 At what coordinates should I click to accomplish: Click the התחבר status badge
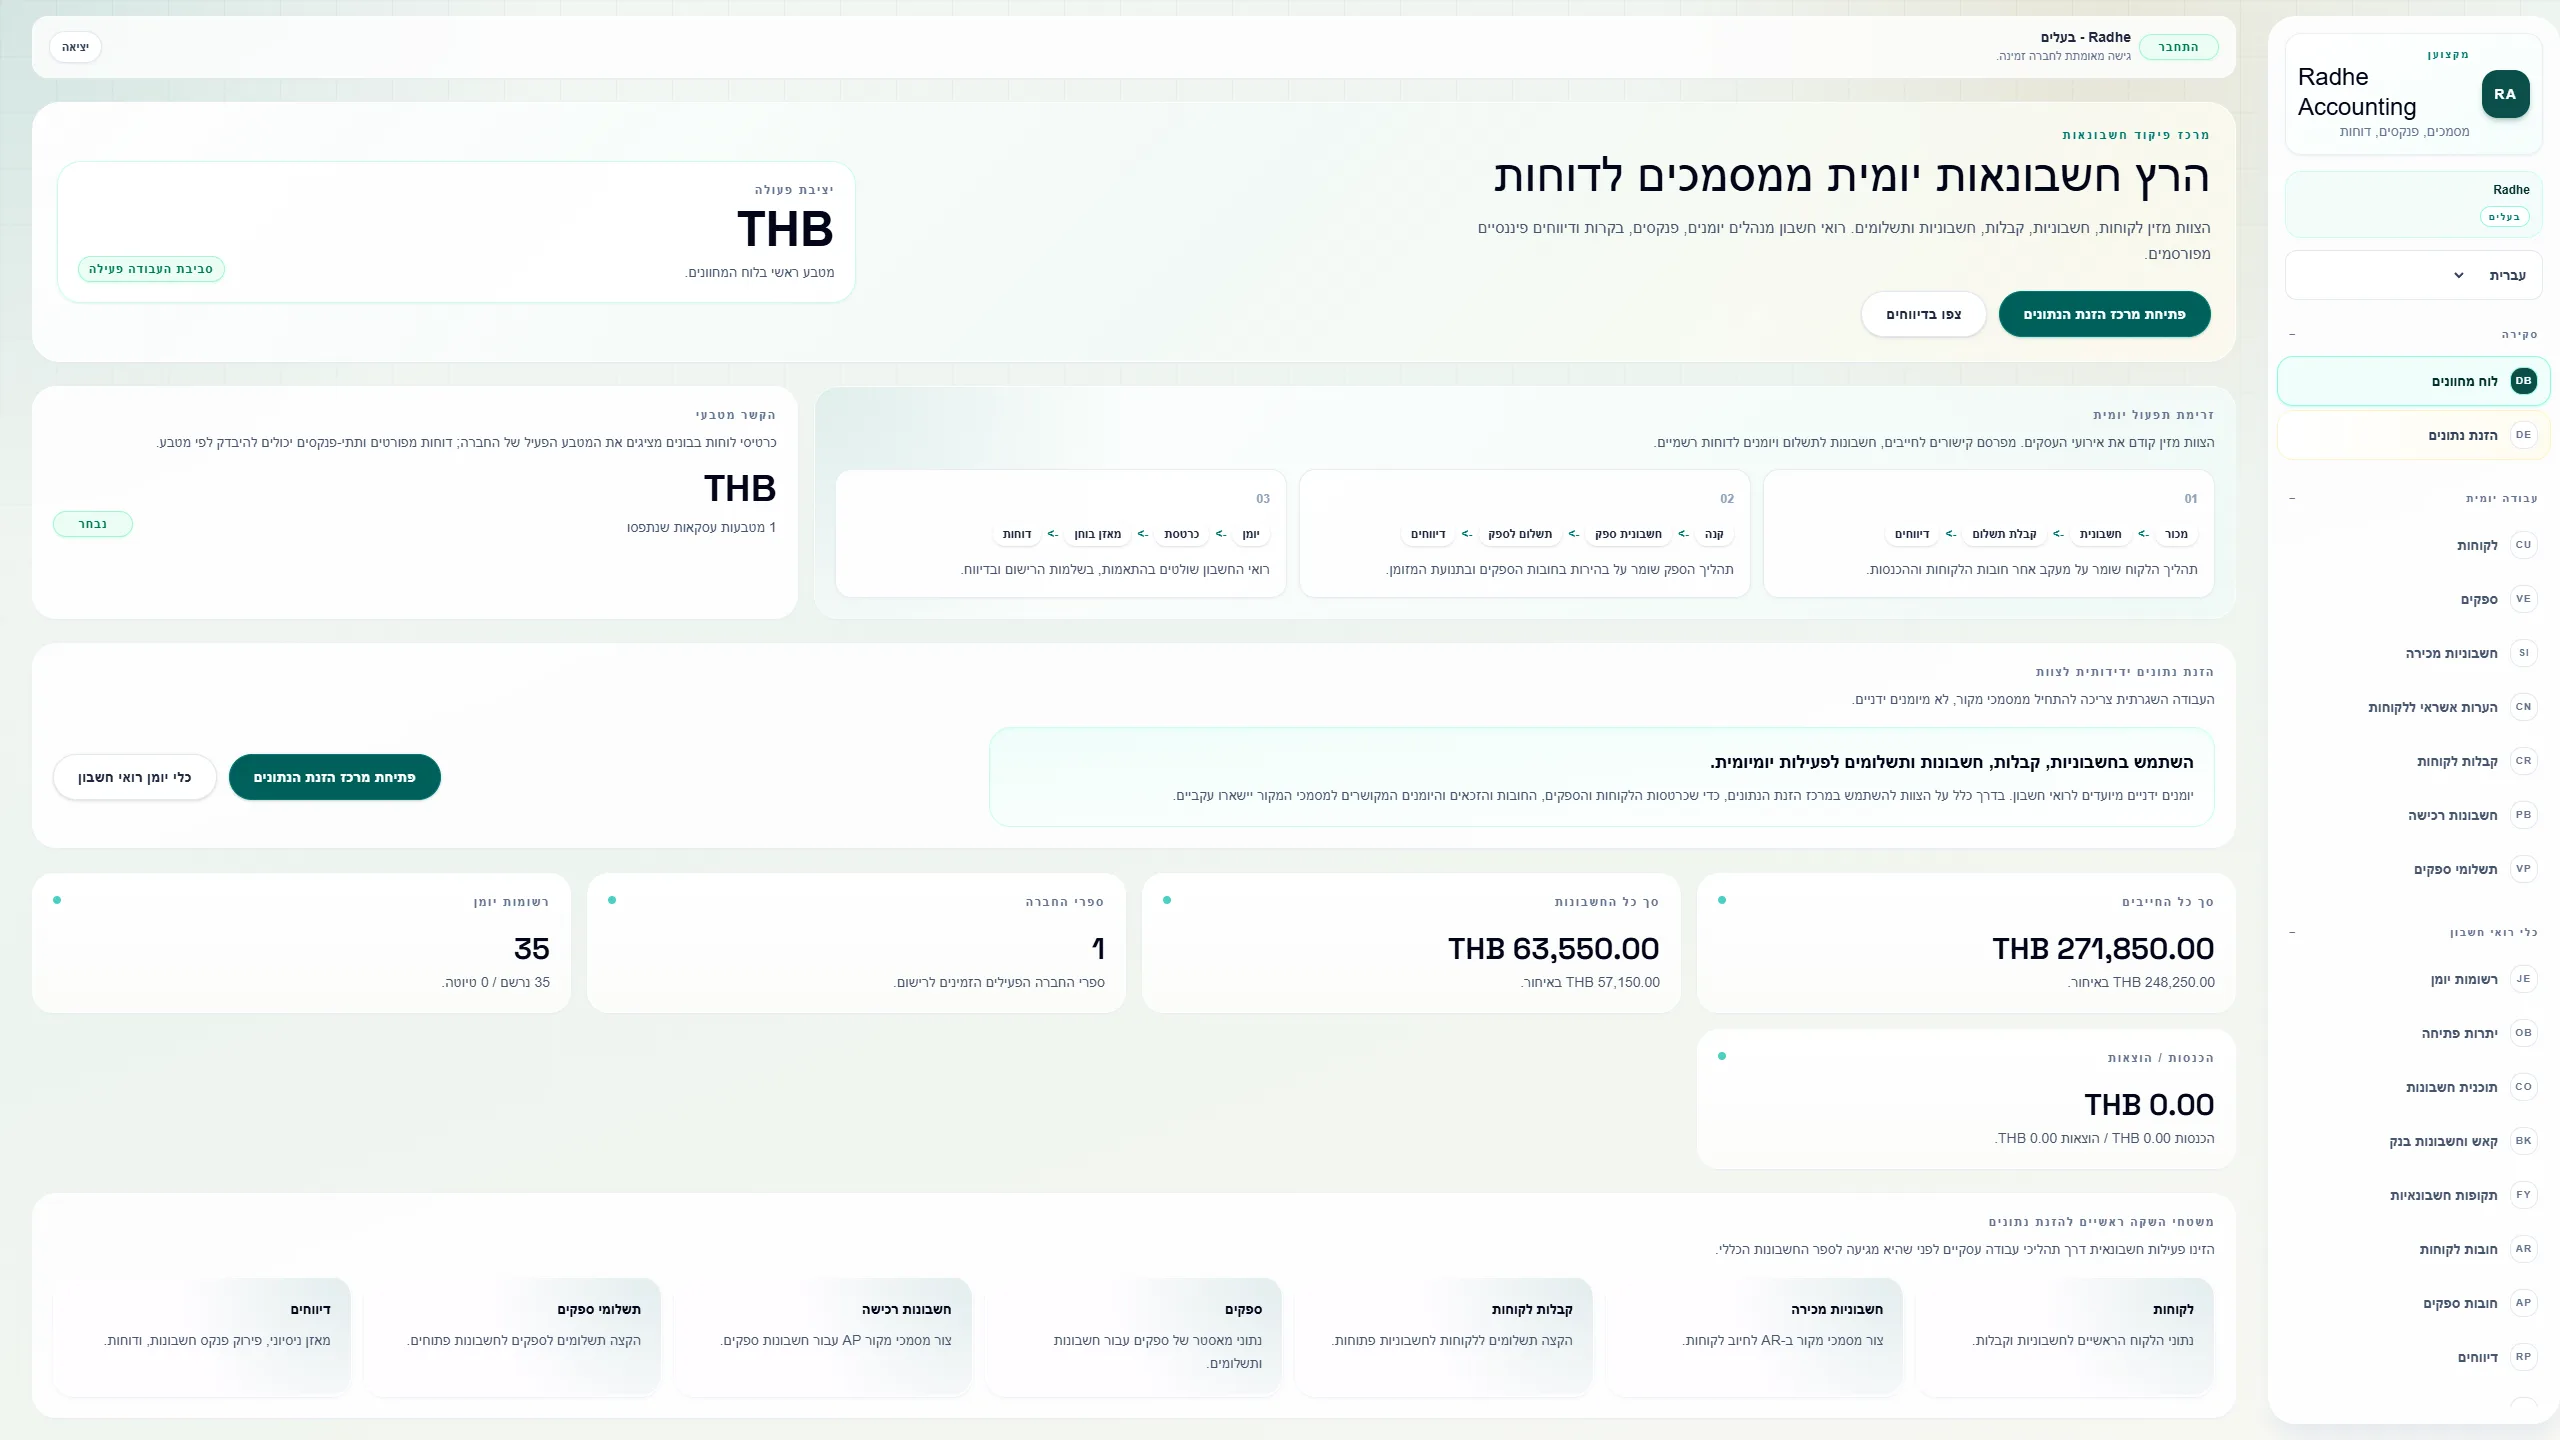point(2178,47)
